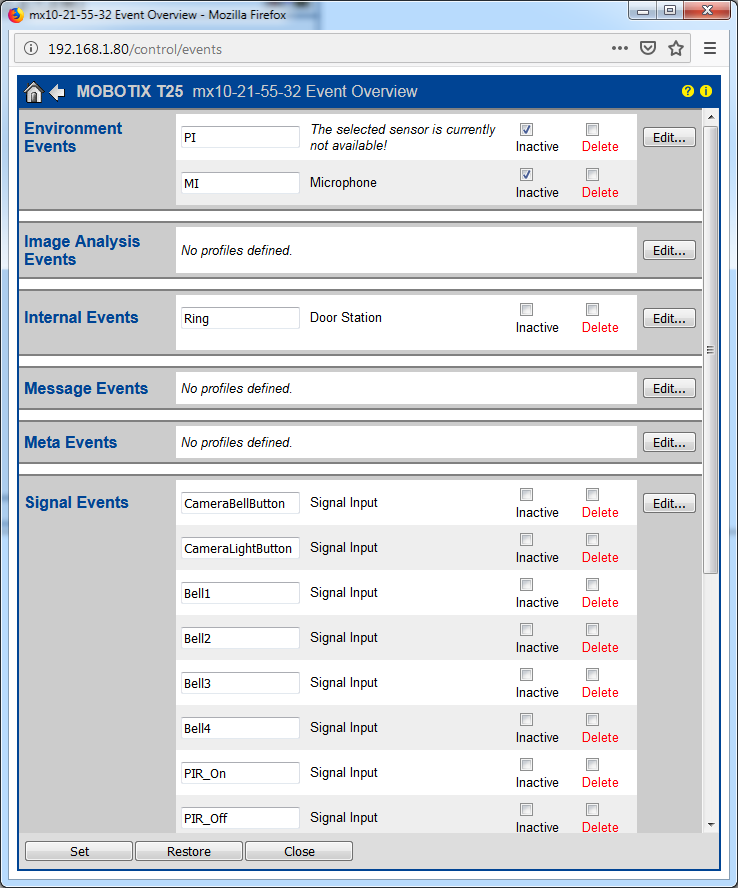The width and height of the screenshot is (738, 888).
Task: Set CameraBellButton event Inactive
Action: 526,494
